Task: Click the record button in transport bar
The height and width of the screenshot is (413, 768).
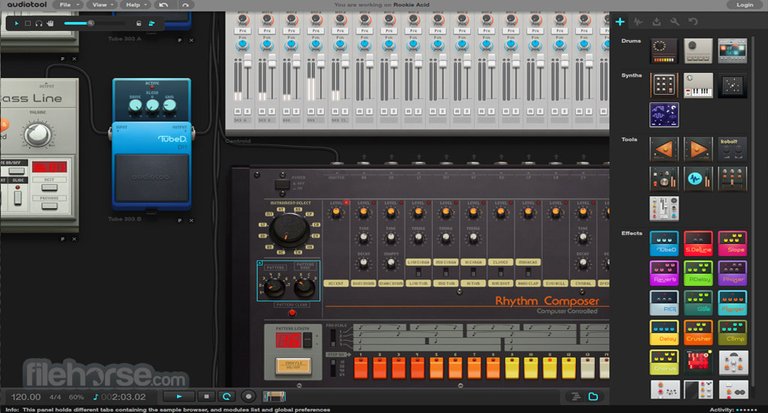Action: 248,396
